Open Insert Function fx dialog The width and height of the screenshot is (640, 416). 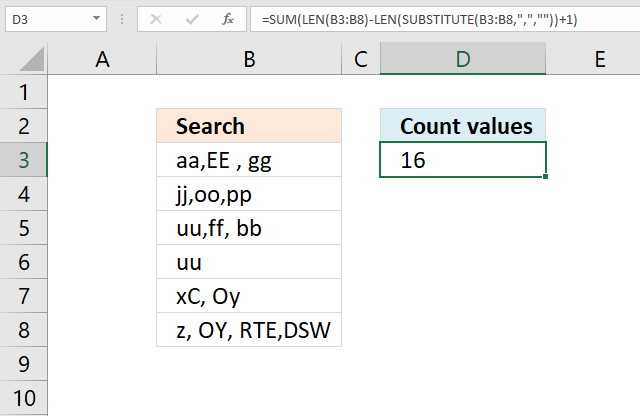(x=226, y=19)
